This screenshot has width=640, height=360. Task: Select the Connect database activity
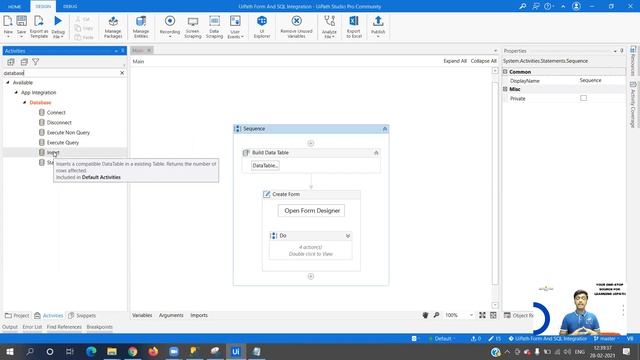(x=56, y=112)
